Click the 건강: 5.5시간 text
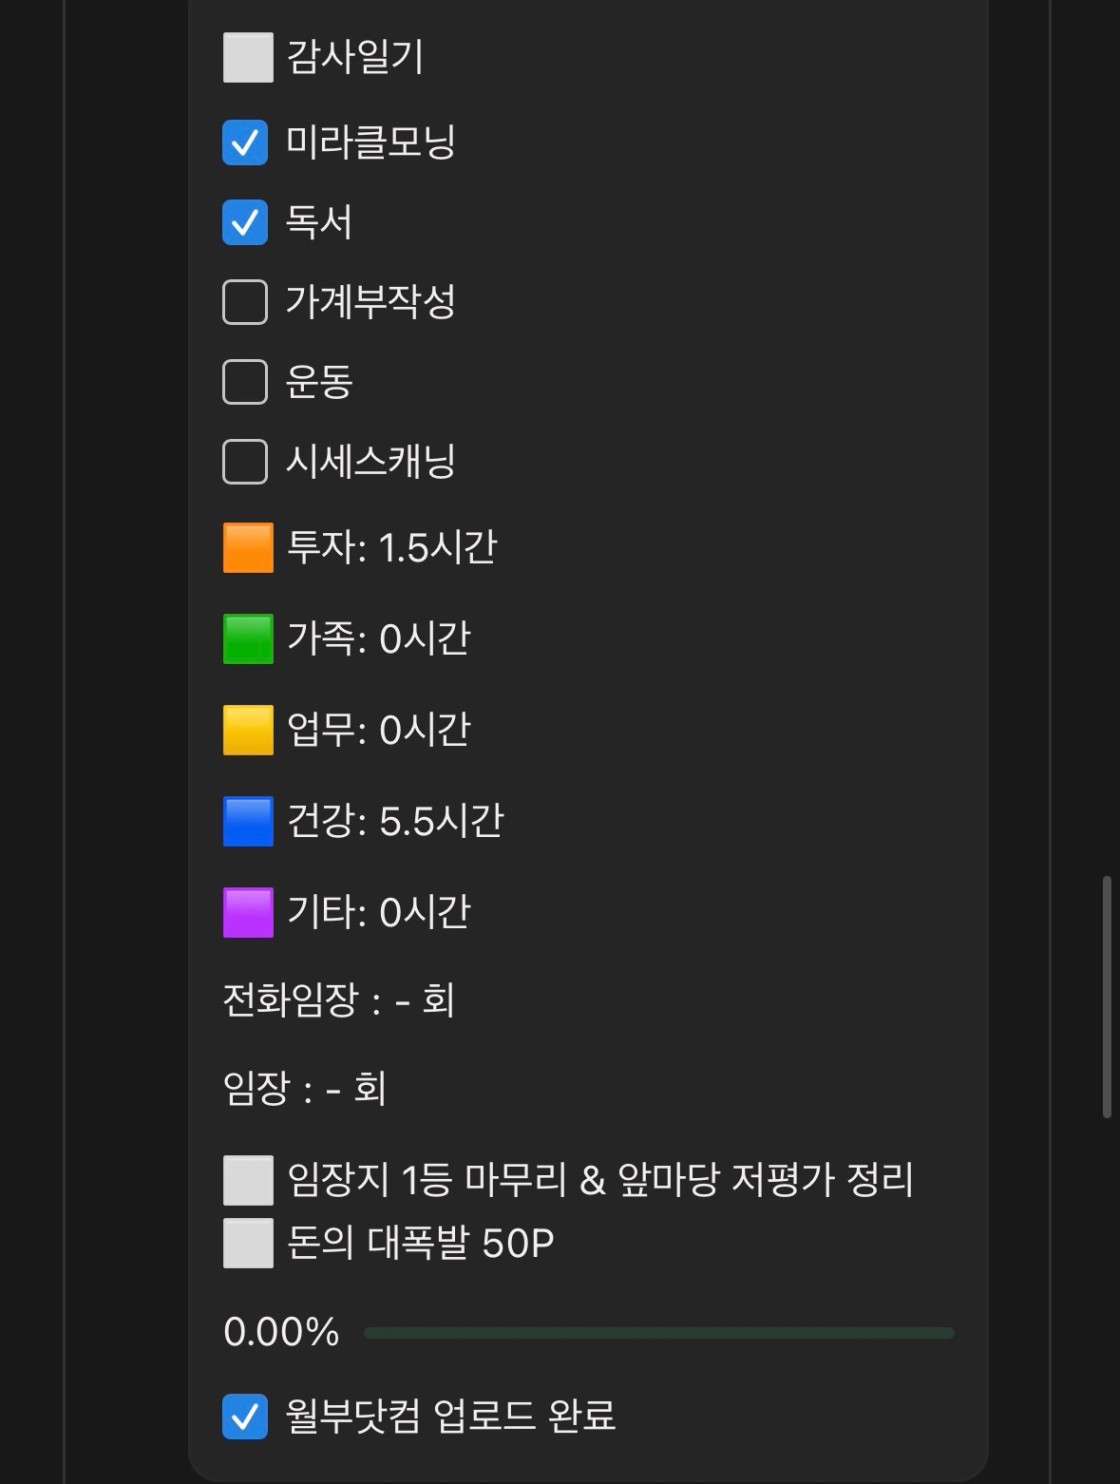Screen dimensions: 1120x1484 pos(395,821)
